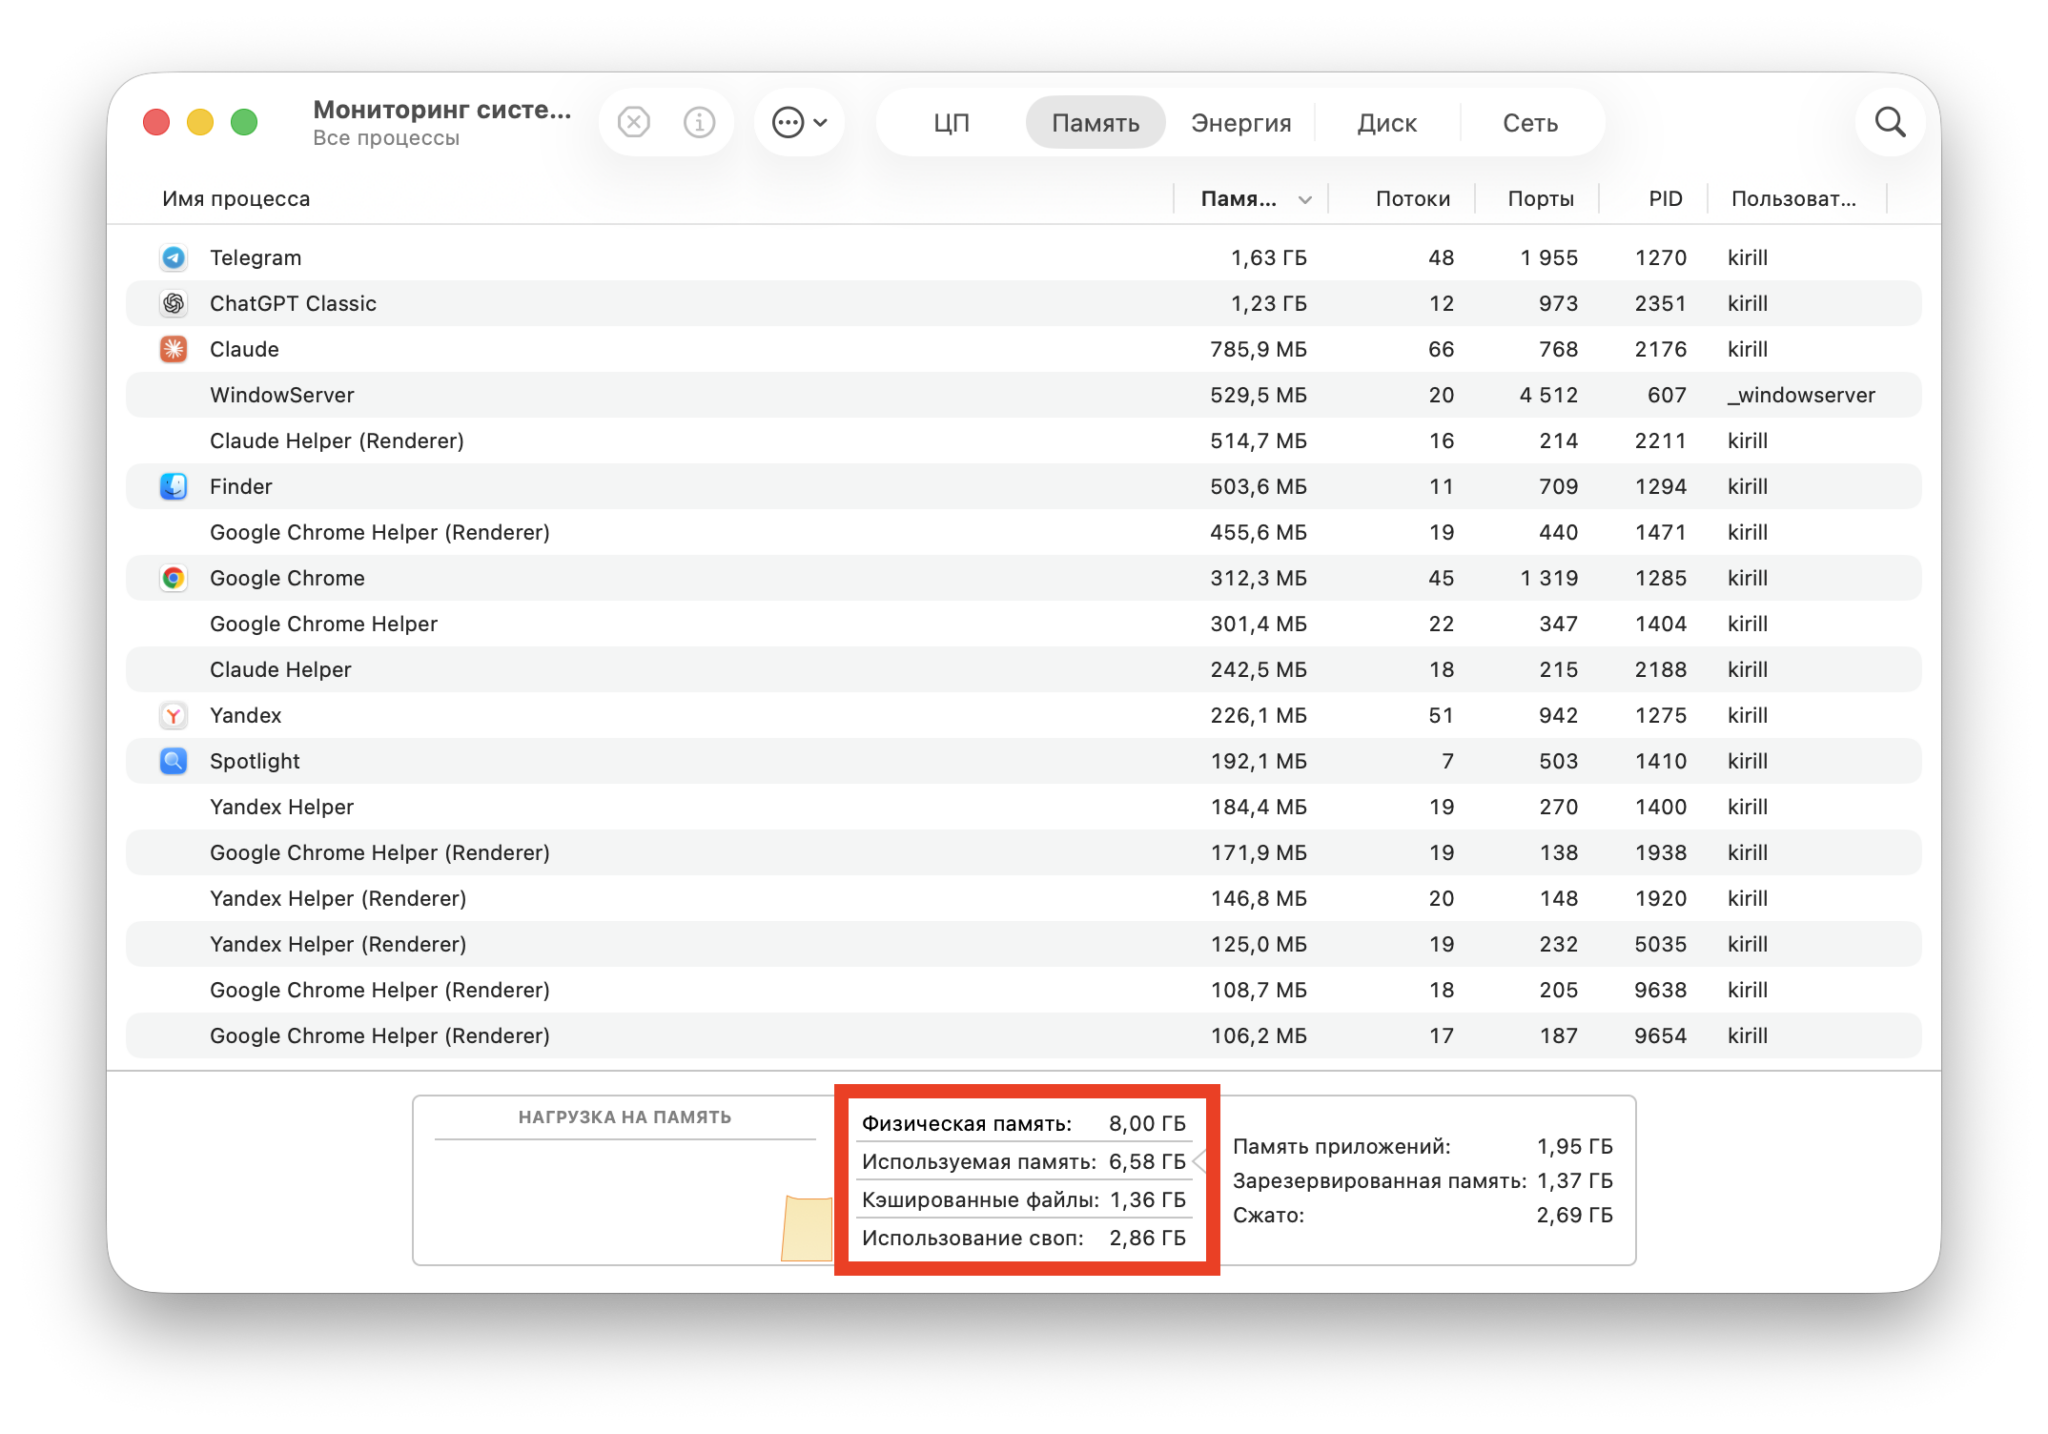The image size is (2048, 1434).
Task: Select the Google Chrome Helper 301,4 МБ row
Action: pyautogui.click(x=1023, y=624)
